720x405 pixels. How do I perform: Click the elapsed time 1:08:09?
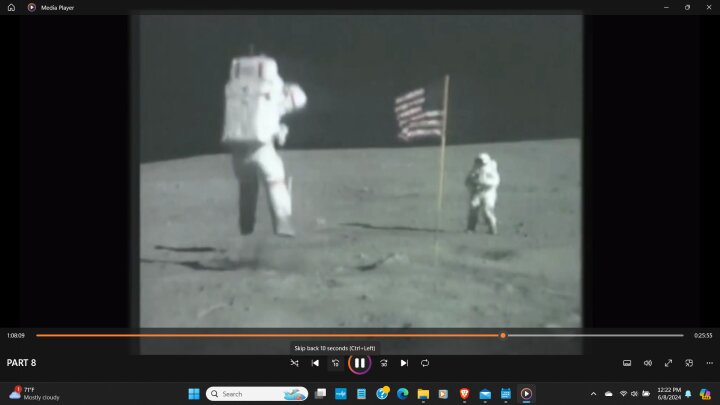point(16,336)
